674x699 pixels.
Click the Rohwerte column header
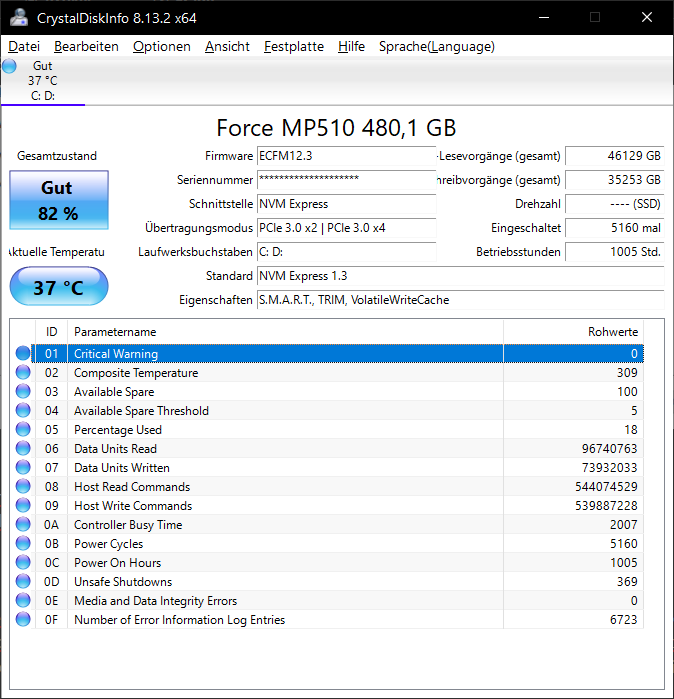[x=573, y=332]
